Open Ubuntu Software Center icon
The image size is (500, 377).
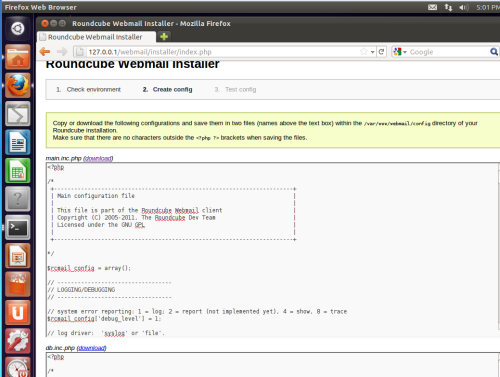pyautogui.click(x=18, y=284)
